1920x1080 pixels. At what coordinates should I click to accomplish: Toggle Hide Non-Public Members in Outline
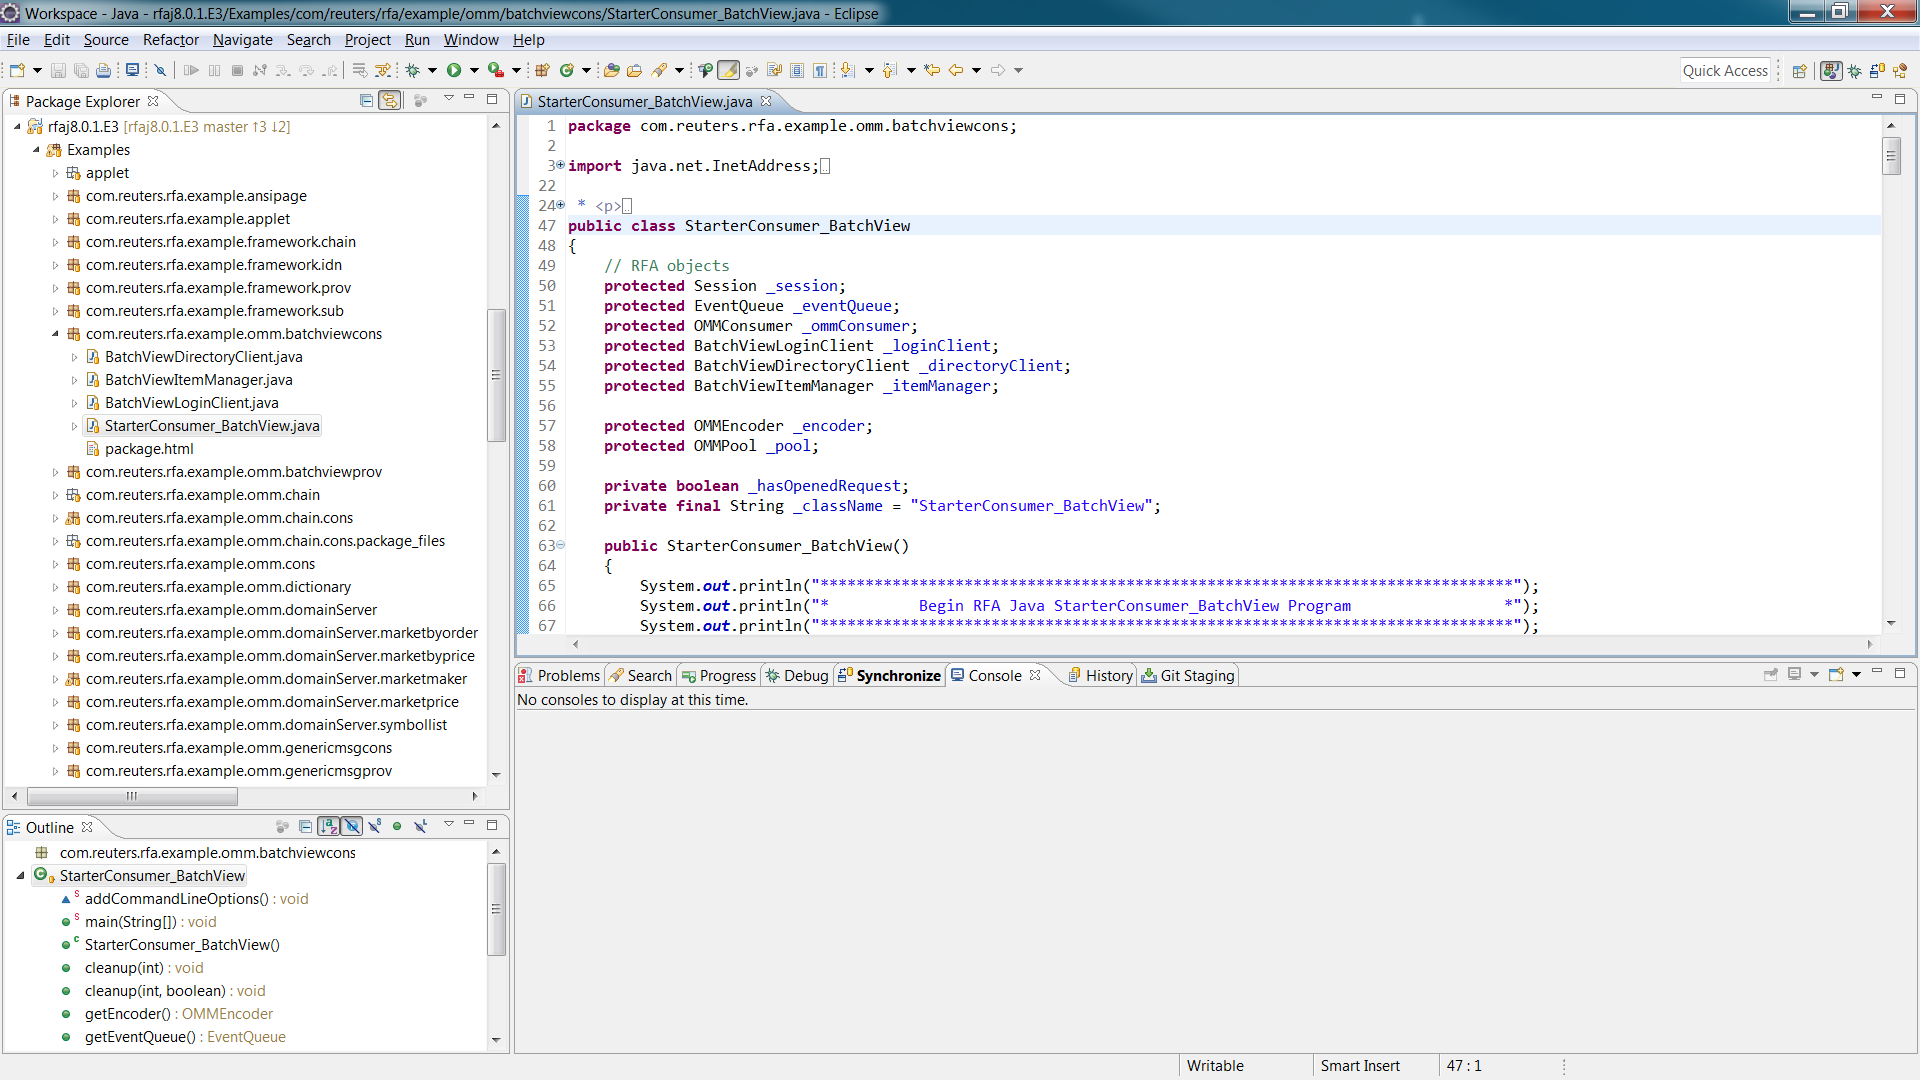click(397, 826)
